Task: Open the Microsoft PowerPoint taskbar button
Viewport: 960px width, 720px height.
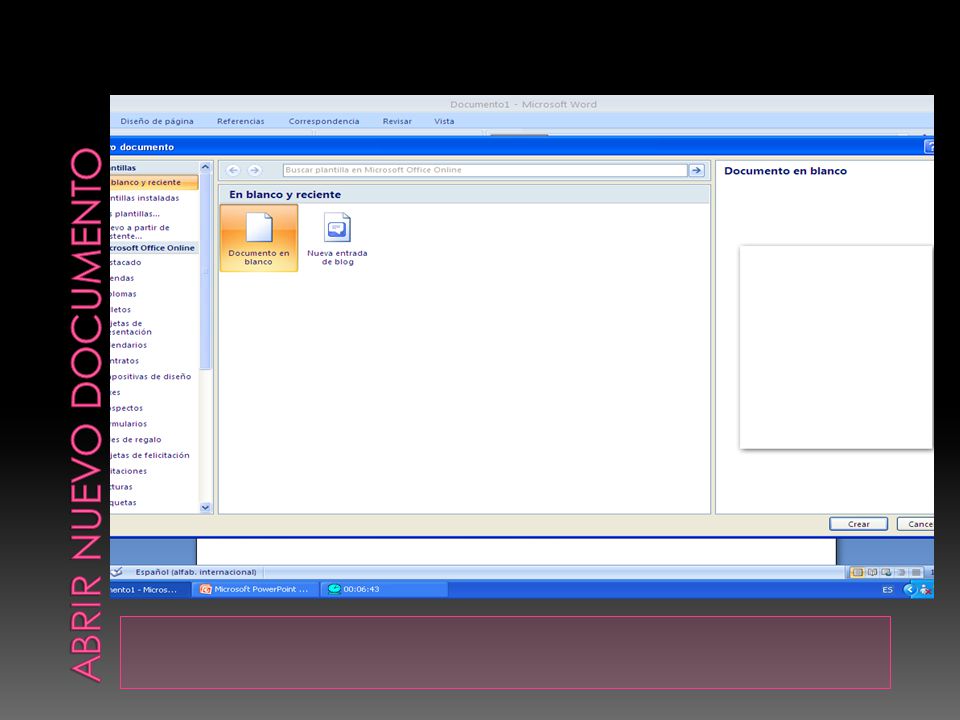Action: click(255, 589)
